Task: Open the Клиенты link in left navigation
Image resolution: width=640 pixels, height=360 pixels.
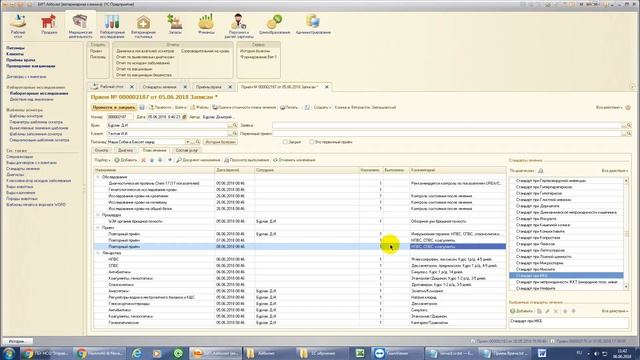Action: point(15,54)
